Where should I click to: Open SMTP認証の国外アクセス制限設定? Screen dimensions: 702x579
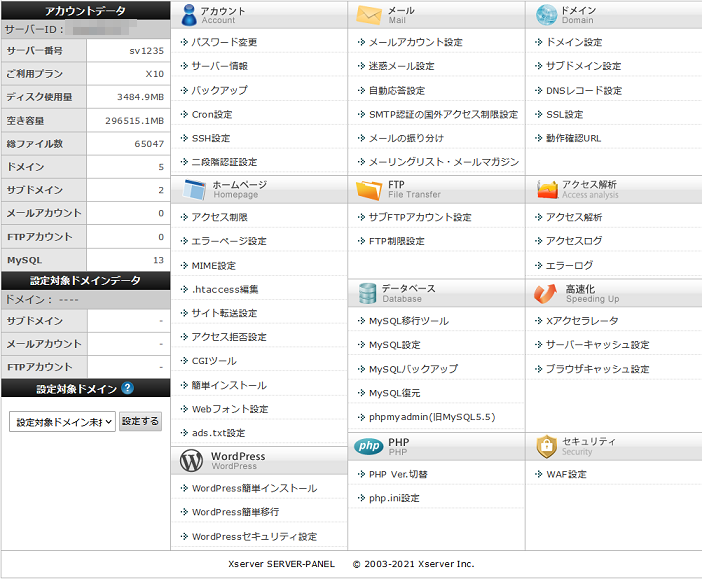pos(443,114)
